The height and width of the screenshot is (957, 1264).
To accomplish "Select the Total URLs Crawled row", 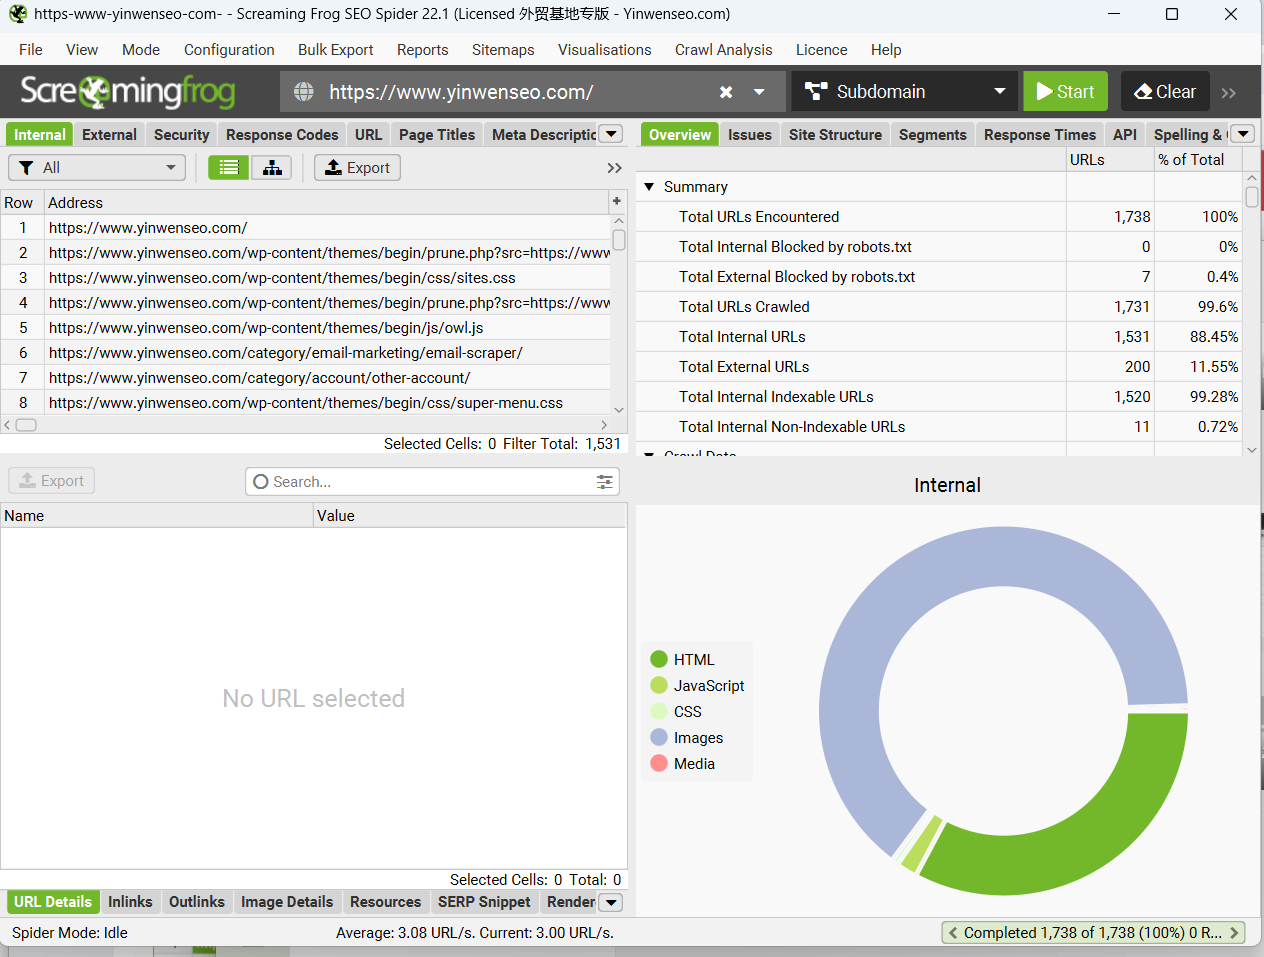I will coord(939,307).
